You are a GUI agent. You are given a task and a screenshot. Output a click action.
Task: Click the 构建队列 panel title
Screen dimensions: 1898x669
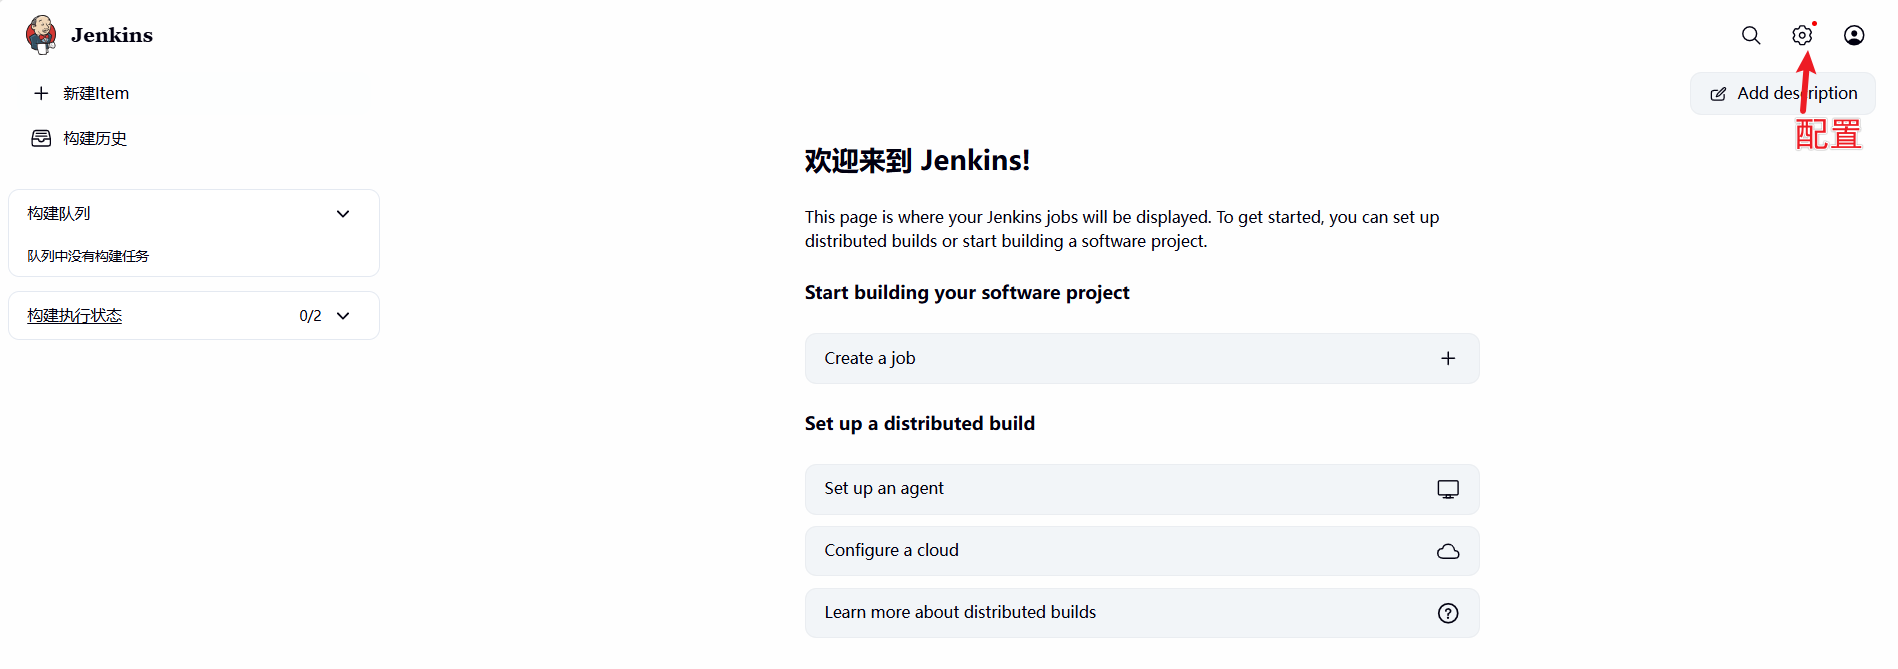59,213
